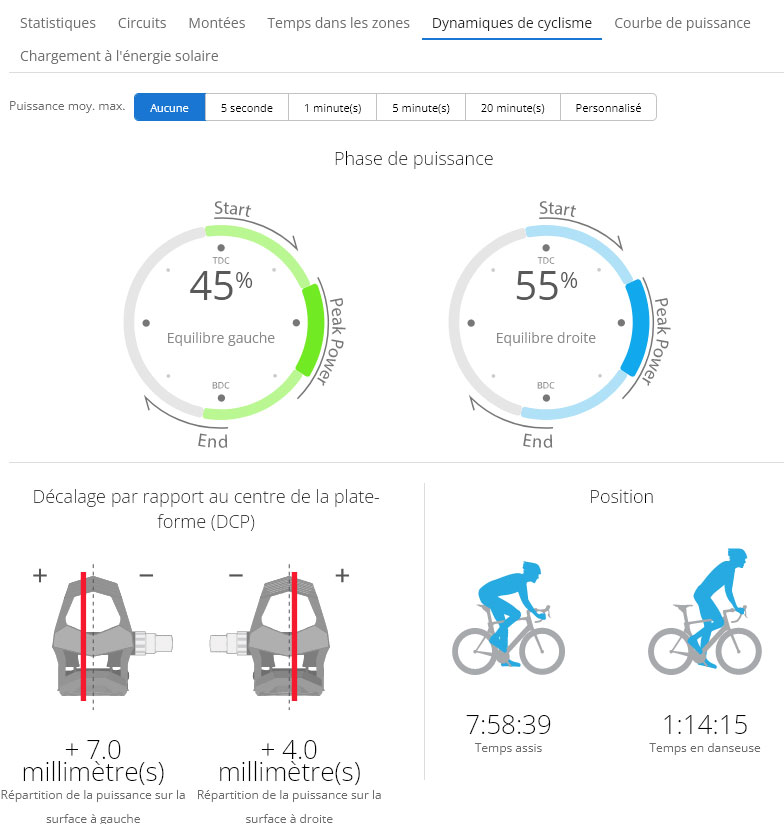784x824 pixels.
Task: Go to Temps dans les zones tab
Action: point(338,23)
